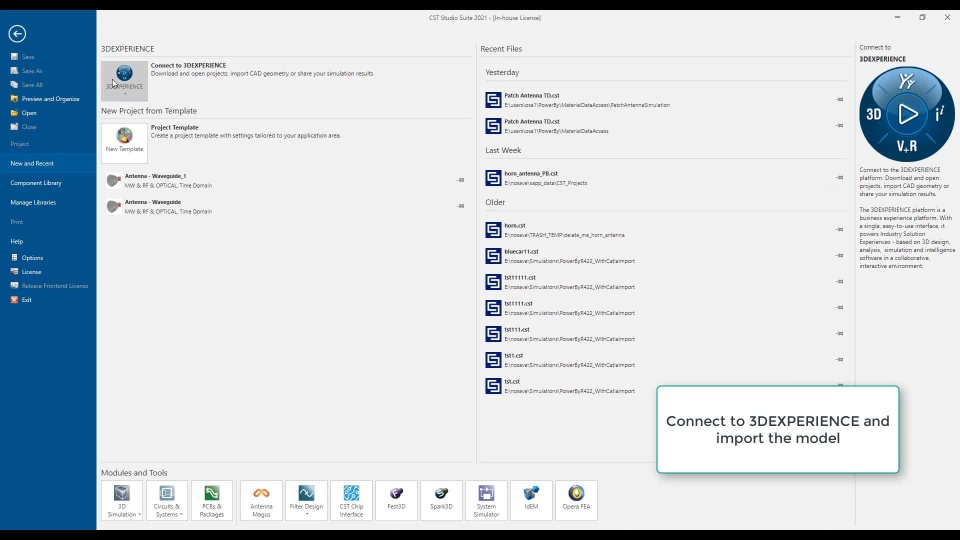960x540 pixels.
Task: Pin tst1111.cst recent file
Action: pos(839,307)
